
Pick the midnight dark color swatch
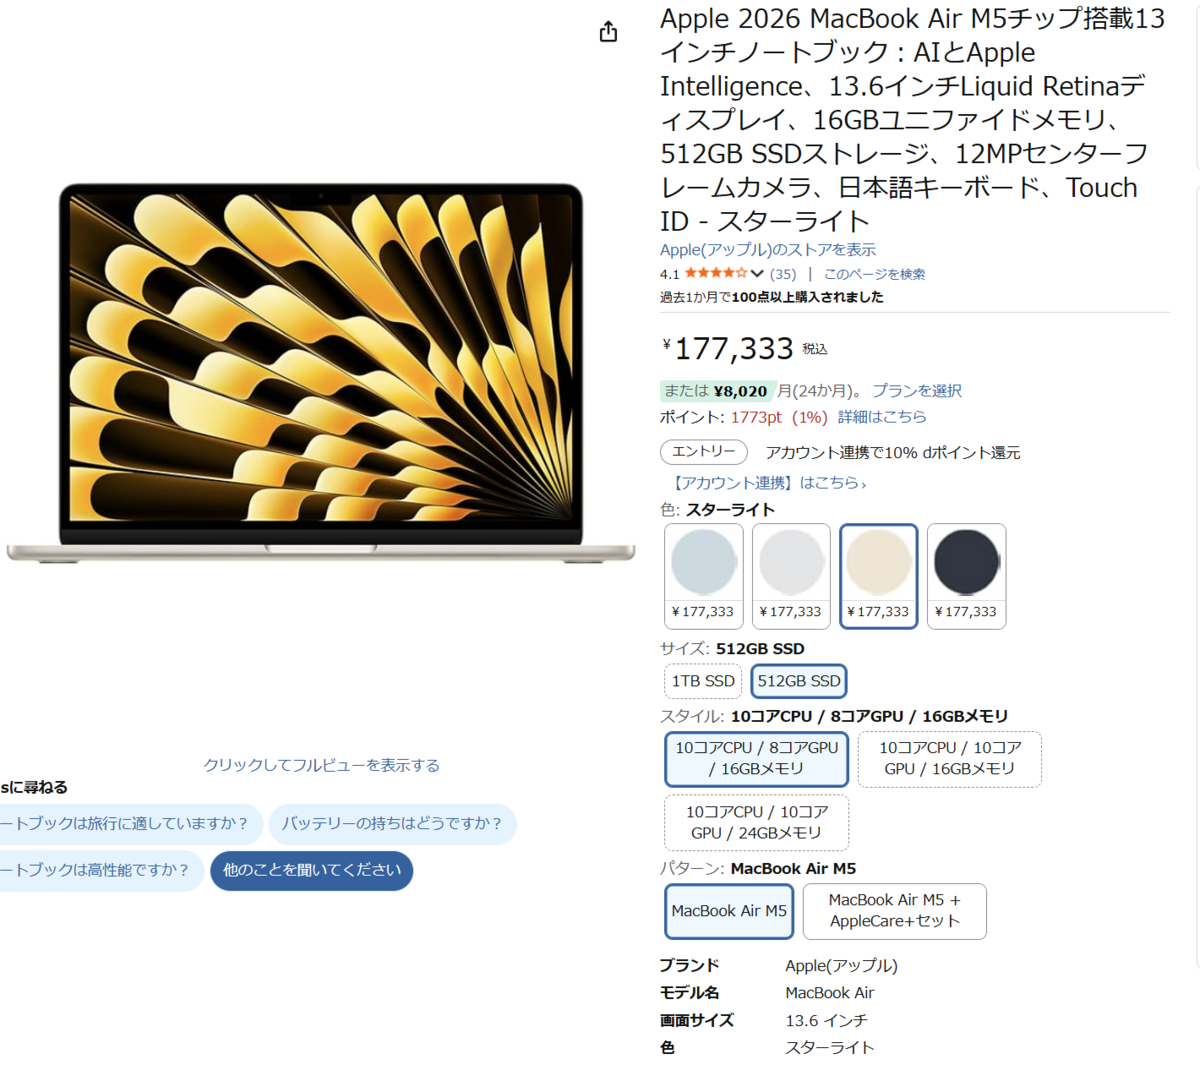pyautogui.click(x=966, y=576)
